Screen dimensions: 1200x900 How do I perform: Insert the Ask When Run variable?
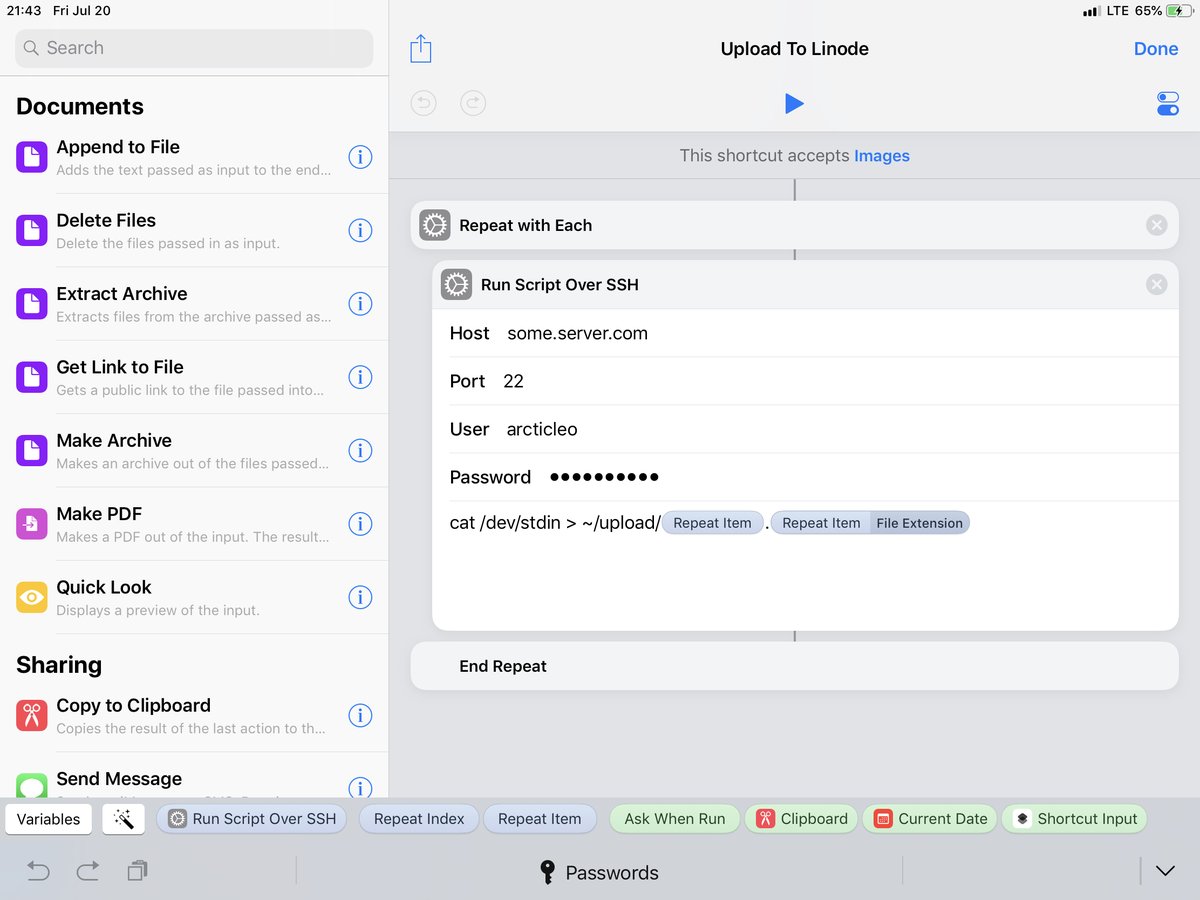[x=675, y=819]
